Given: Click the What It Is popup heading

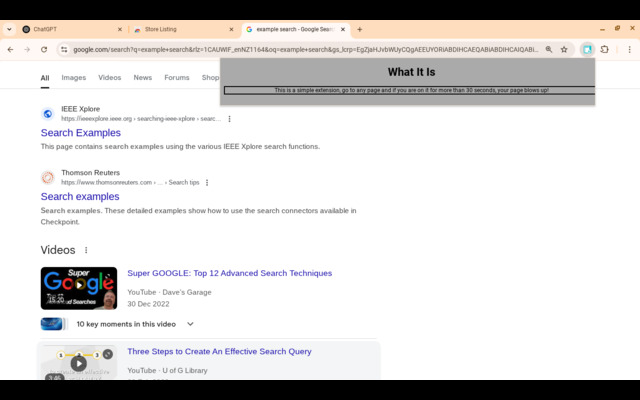Looking at the screenshot, I should (411, 72).
